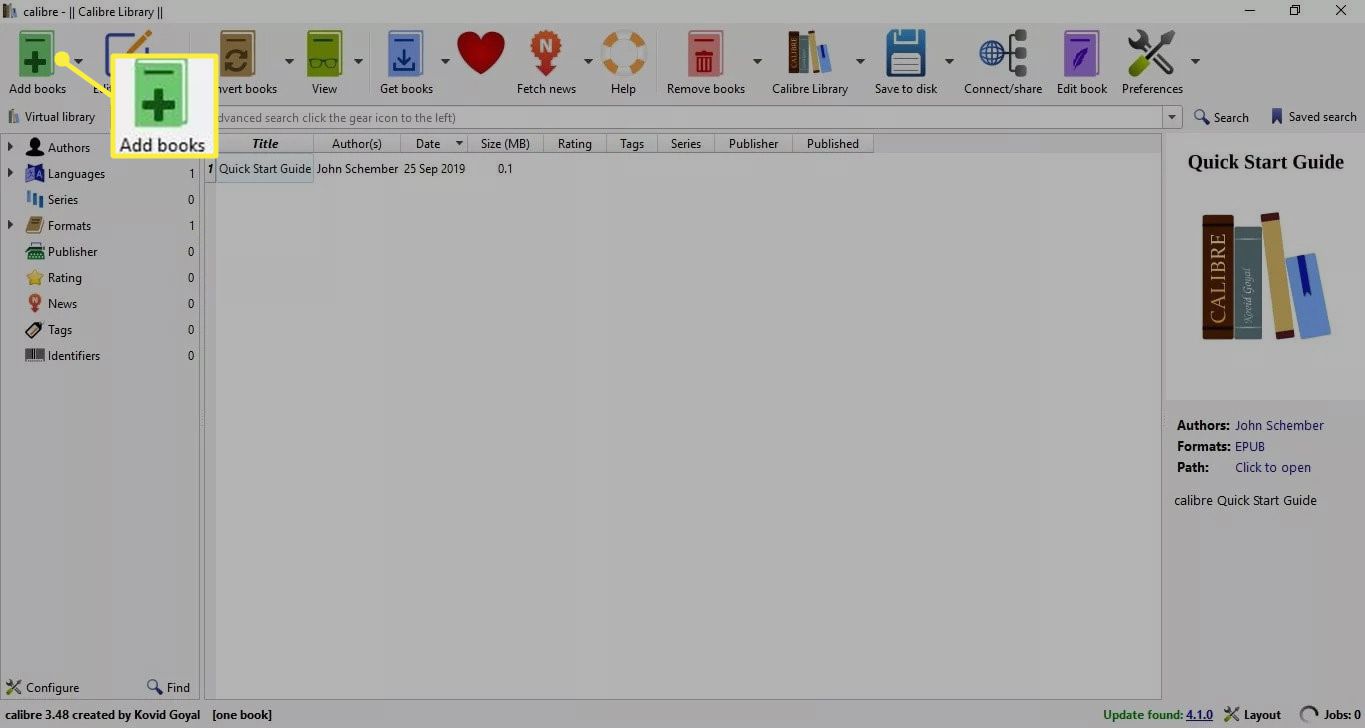
Task: Select News in the tag browser
Action: point(62,304)
